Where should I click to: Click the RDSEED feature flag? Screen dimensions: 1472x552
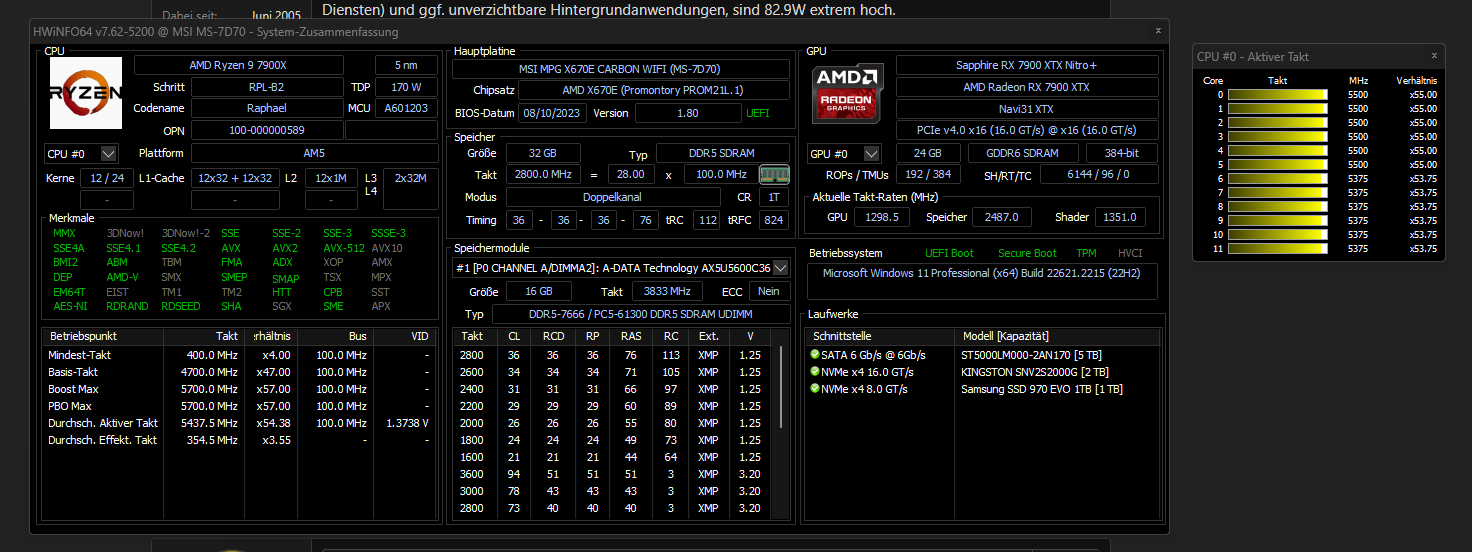point(180,306)
